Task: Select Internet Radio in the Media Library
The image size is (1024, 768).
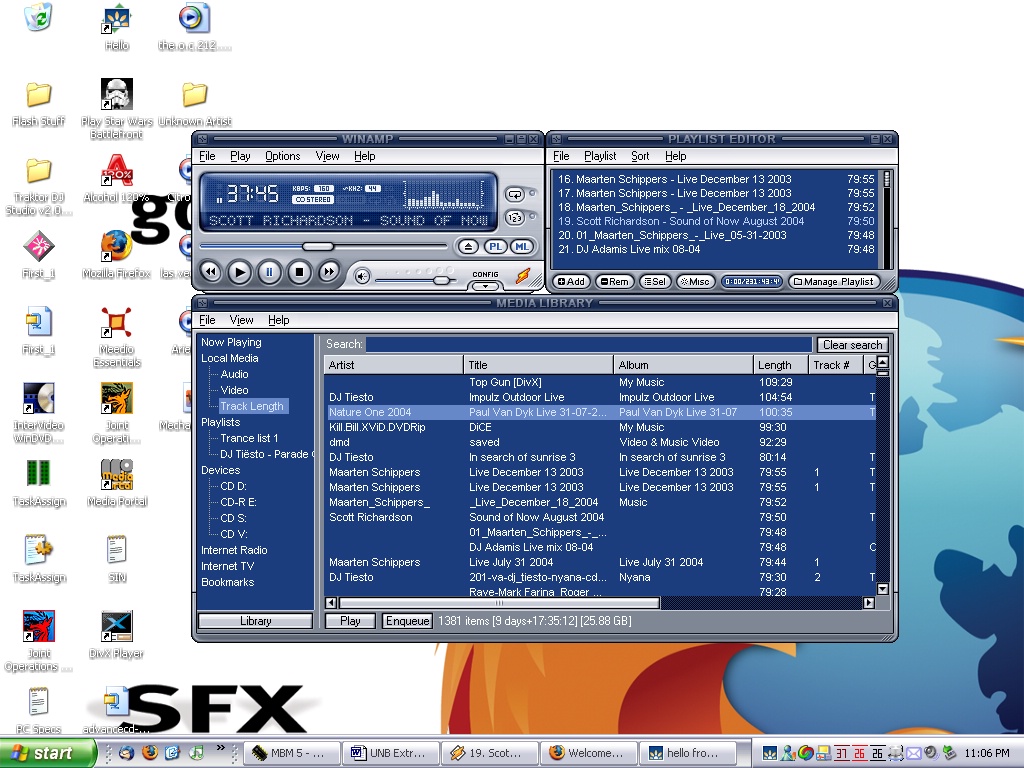Action: pyautogui.click(x=234, y=551)
